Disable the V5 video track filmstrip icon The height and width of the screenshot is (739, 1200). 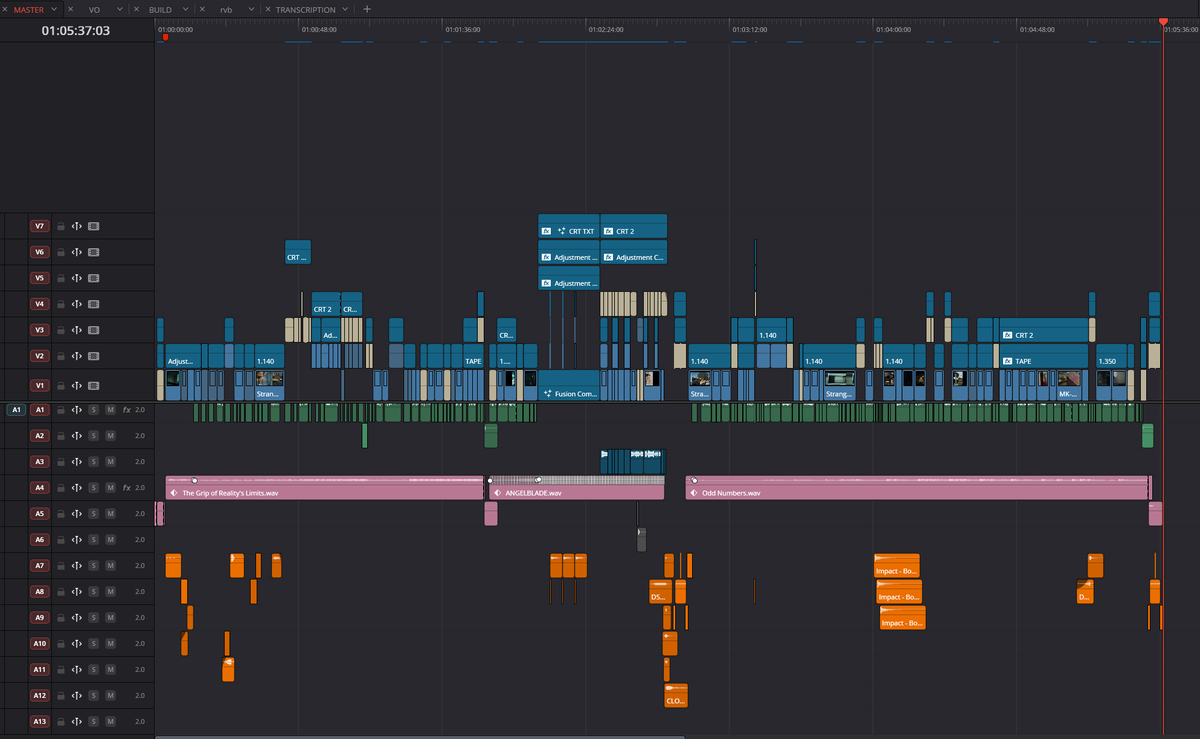pyautogui.click(x=93, y=278)
